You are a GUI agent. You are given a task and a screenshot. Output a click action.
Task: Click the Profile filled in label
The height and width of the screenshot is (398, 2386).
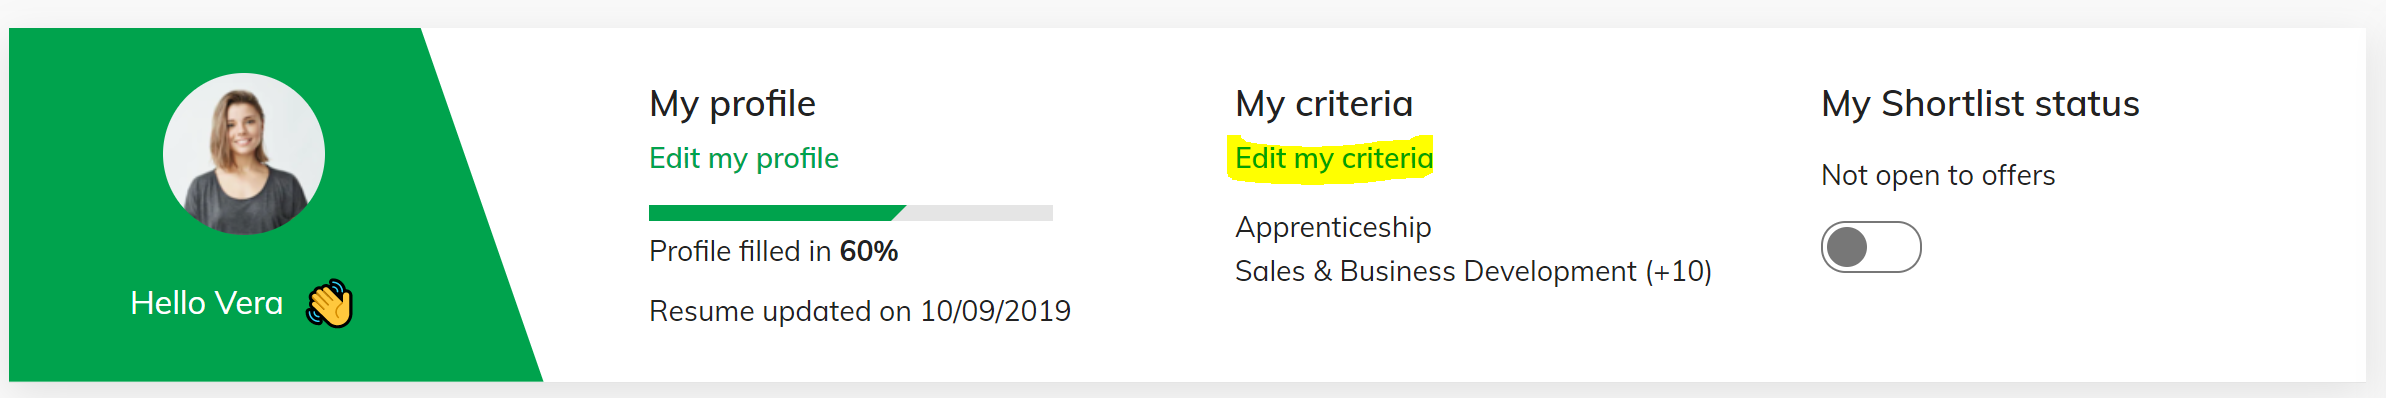click(x=740, y=251)
